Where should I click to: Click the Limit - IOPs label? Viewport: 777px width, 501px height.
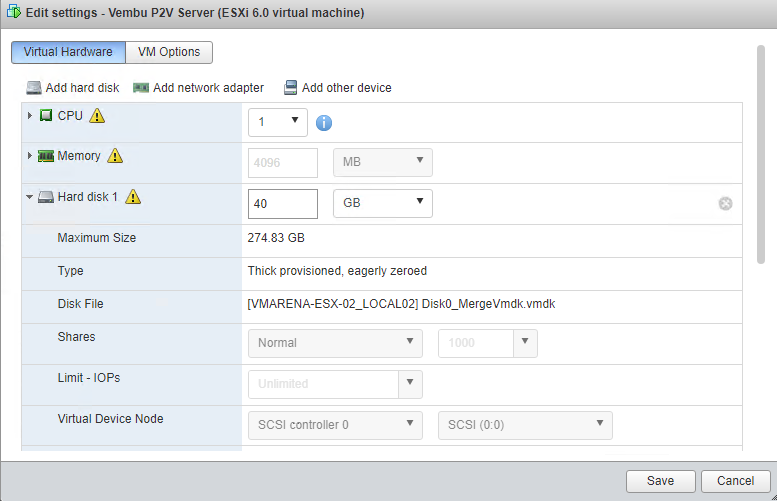(89, 378)
